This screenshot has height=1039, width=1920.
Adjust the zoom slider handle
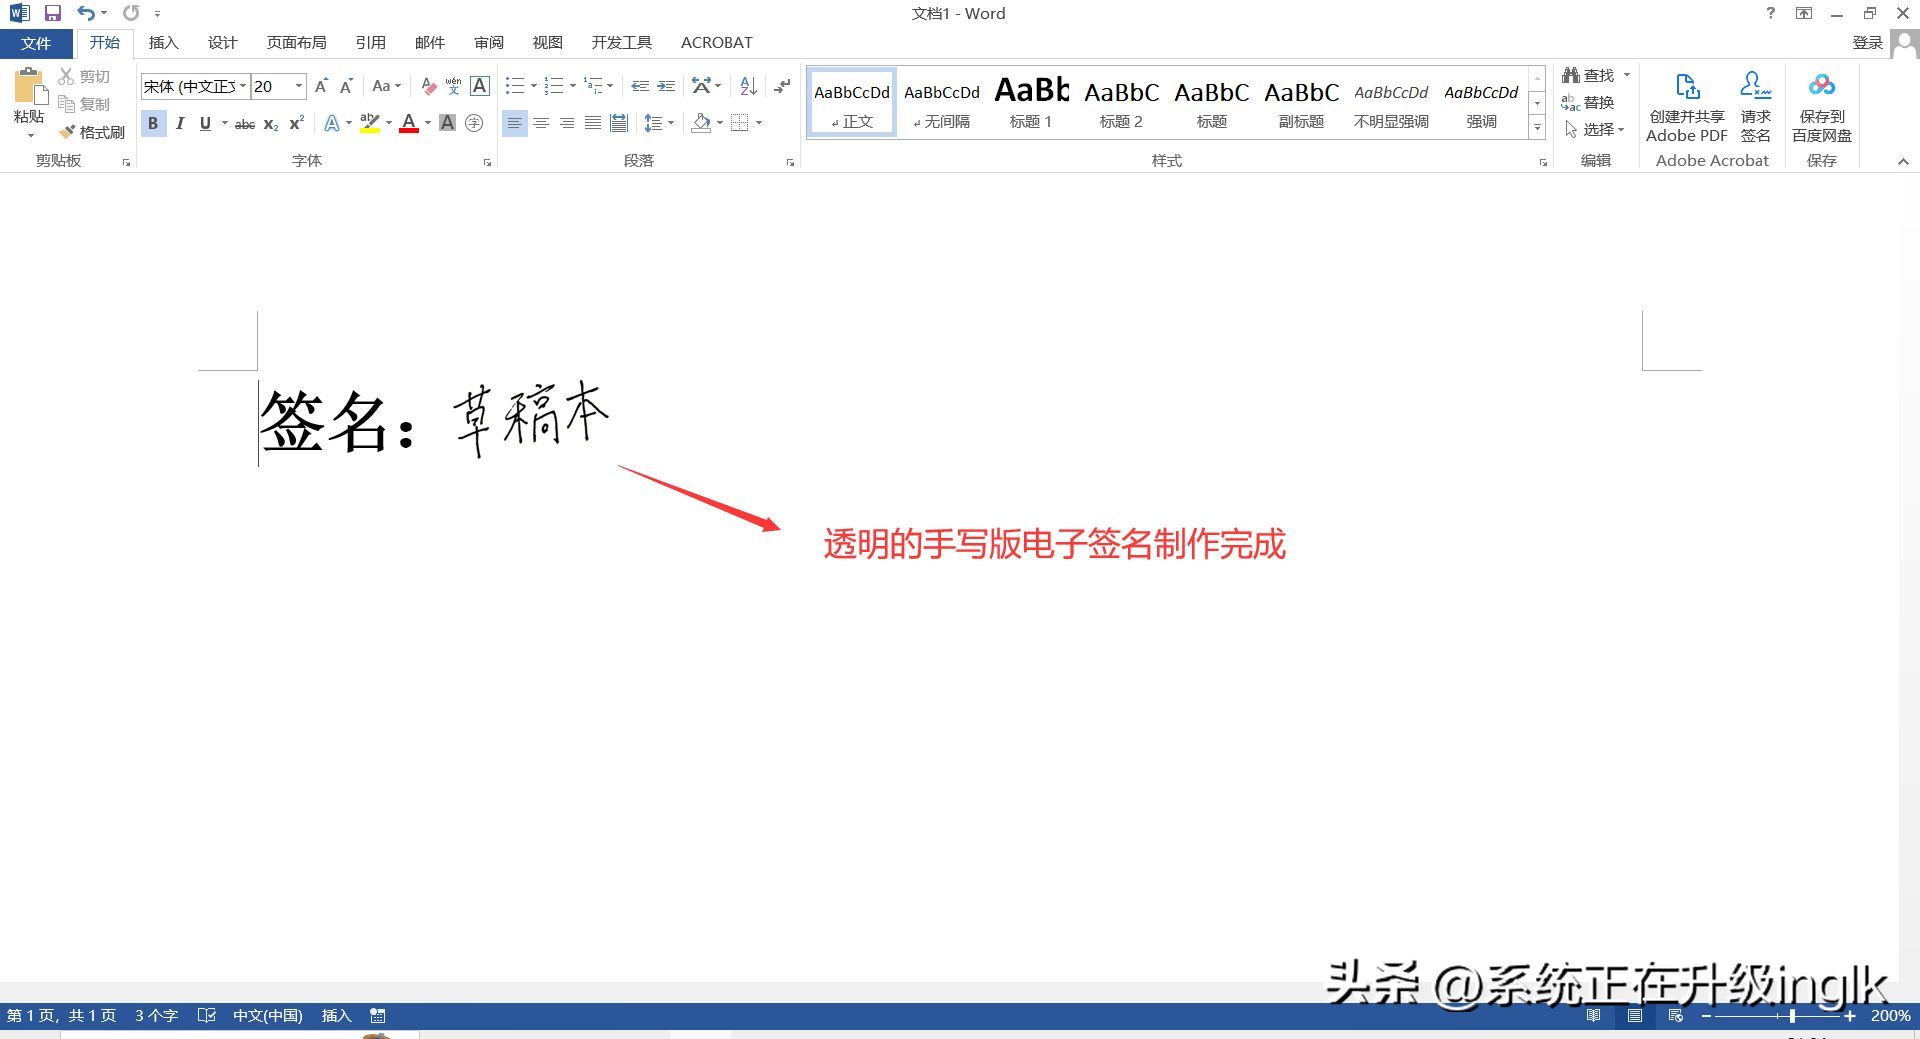click(1792, 1016)
